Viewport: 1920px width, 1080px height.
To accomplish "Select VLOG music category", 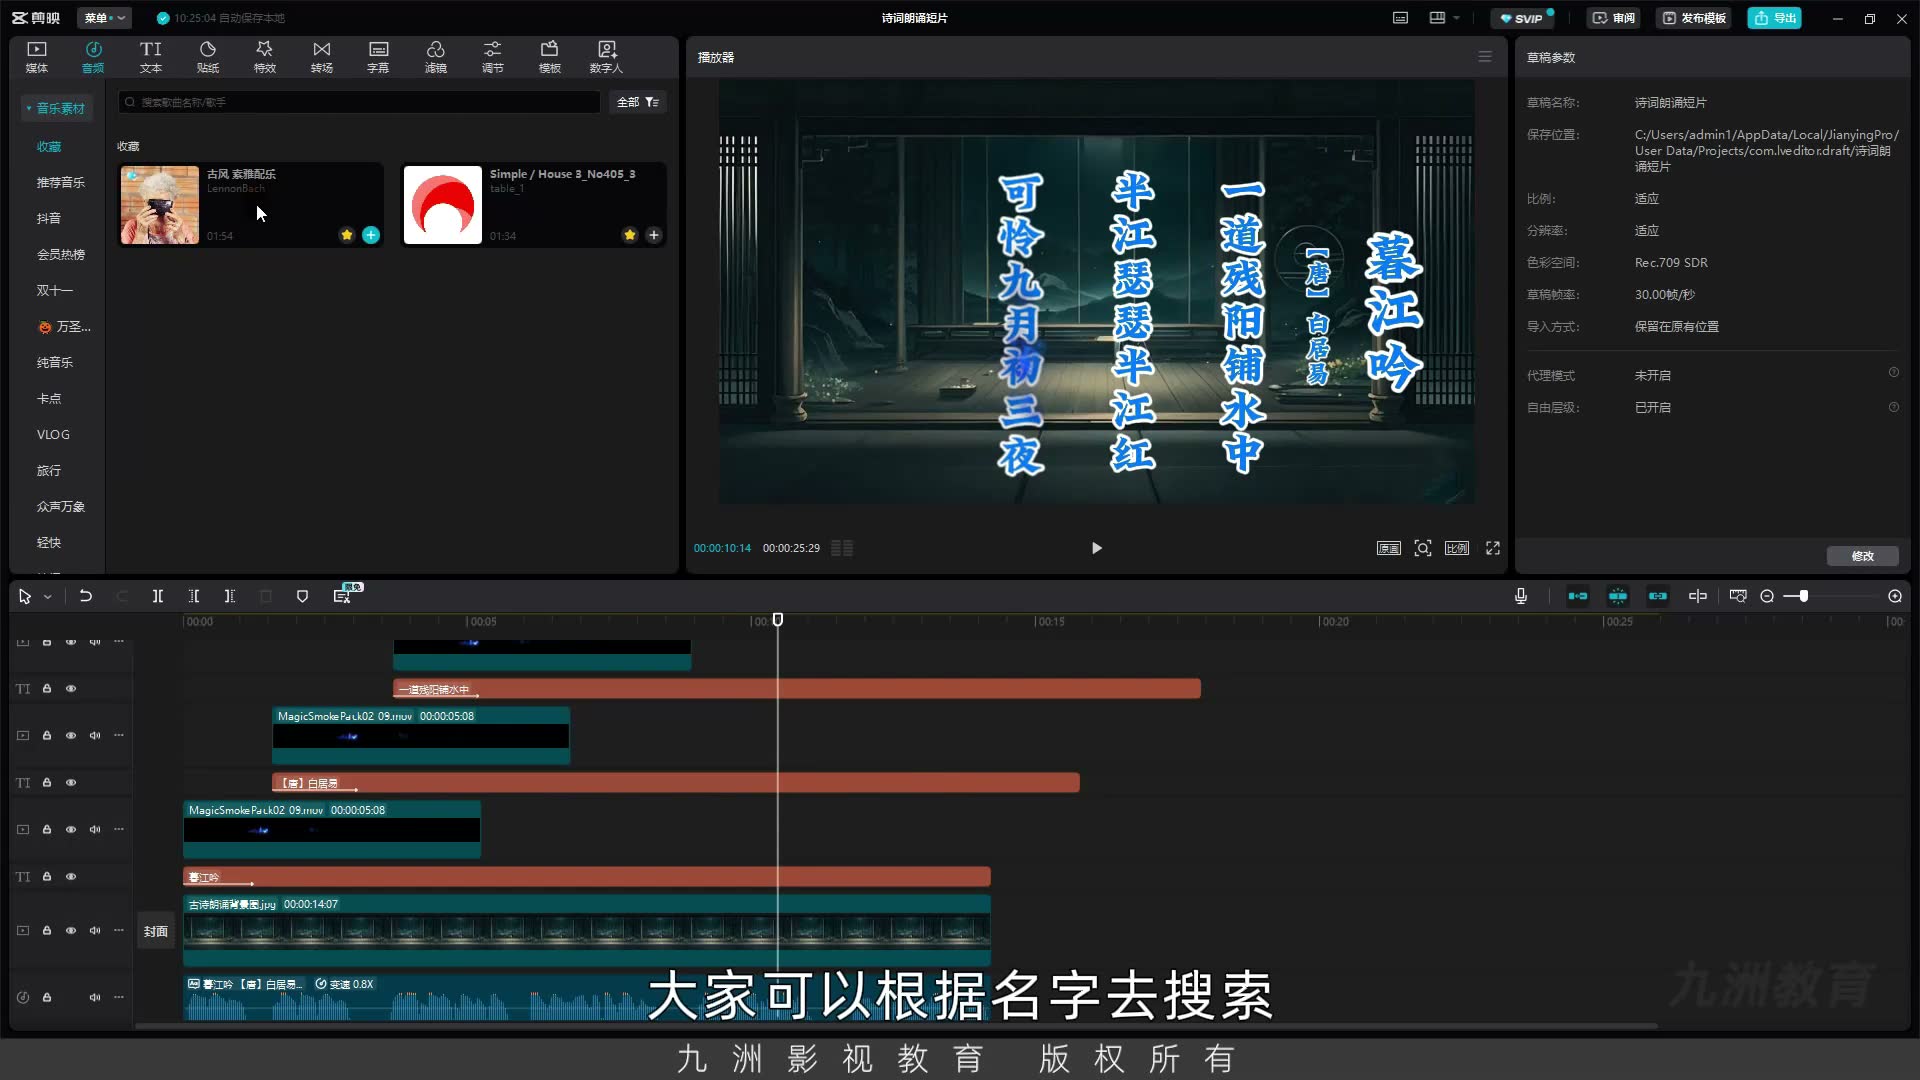I will point(53,434).
